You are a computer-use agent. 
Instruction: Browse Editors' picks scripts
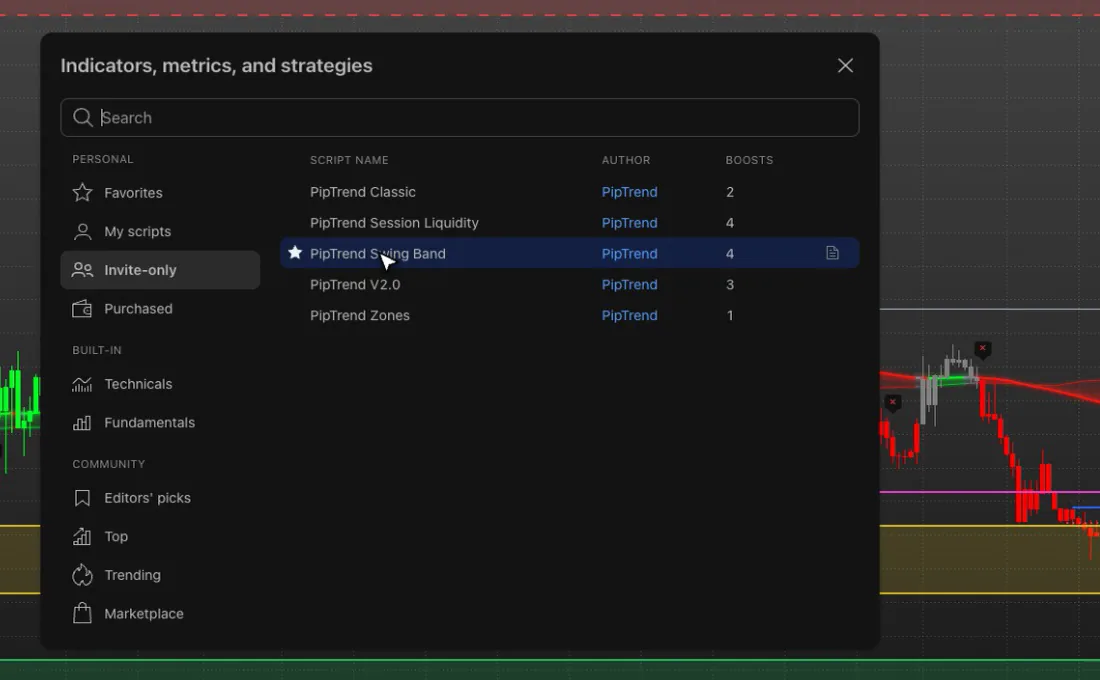click(160, 498)
